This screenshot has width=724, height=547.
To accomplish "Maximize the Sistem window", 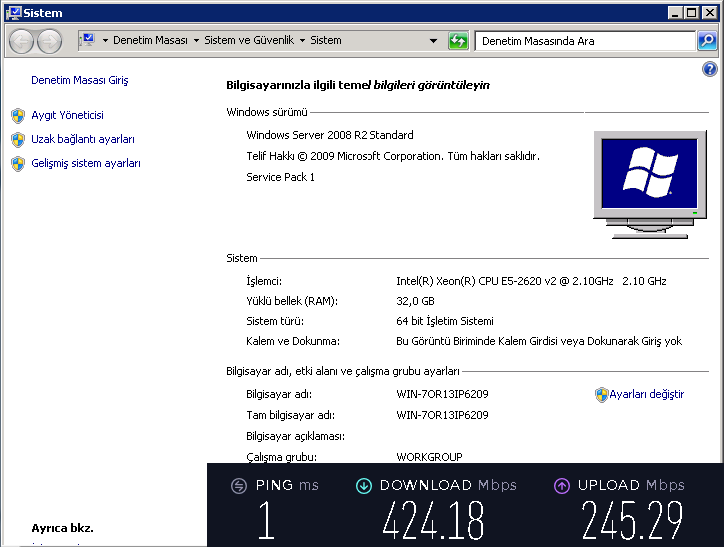I will (x=692, y=13).
